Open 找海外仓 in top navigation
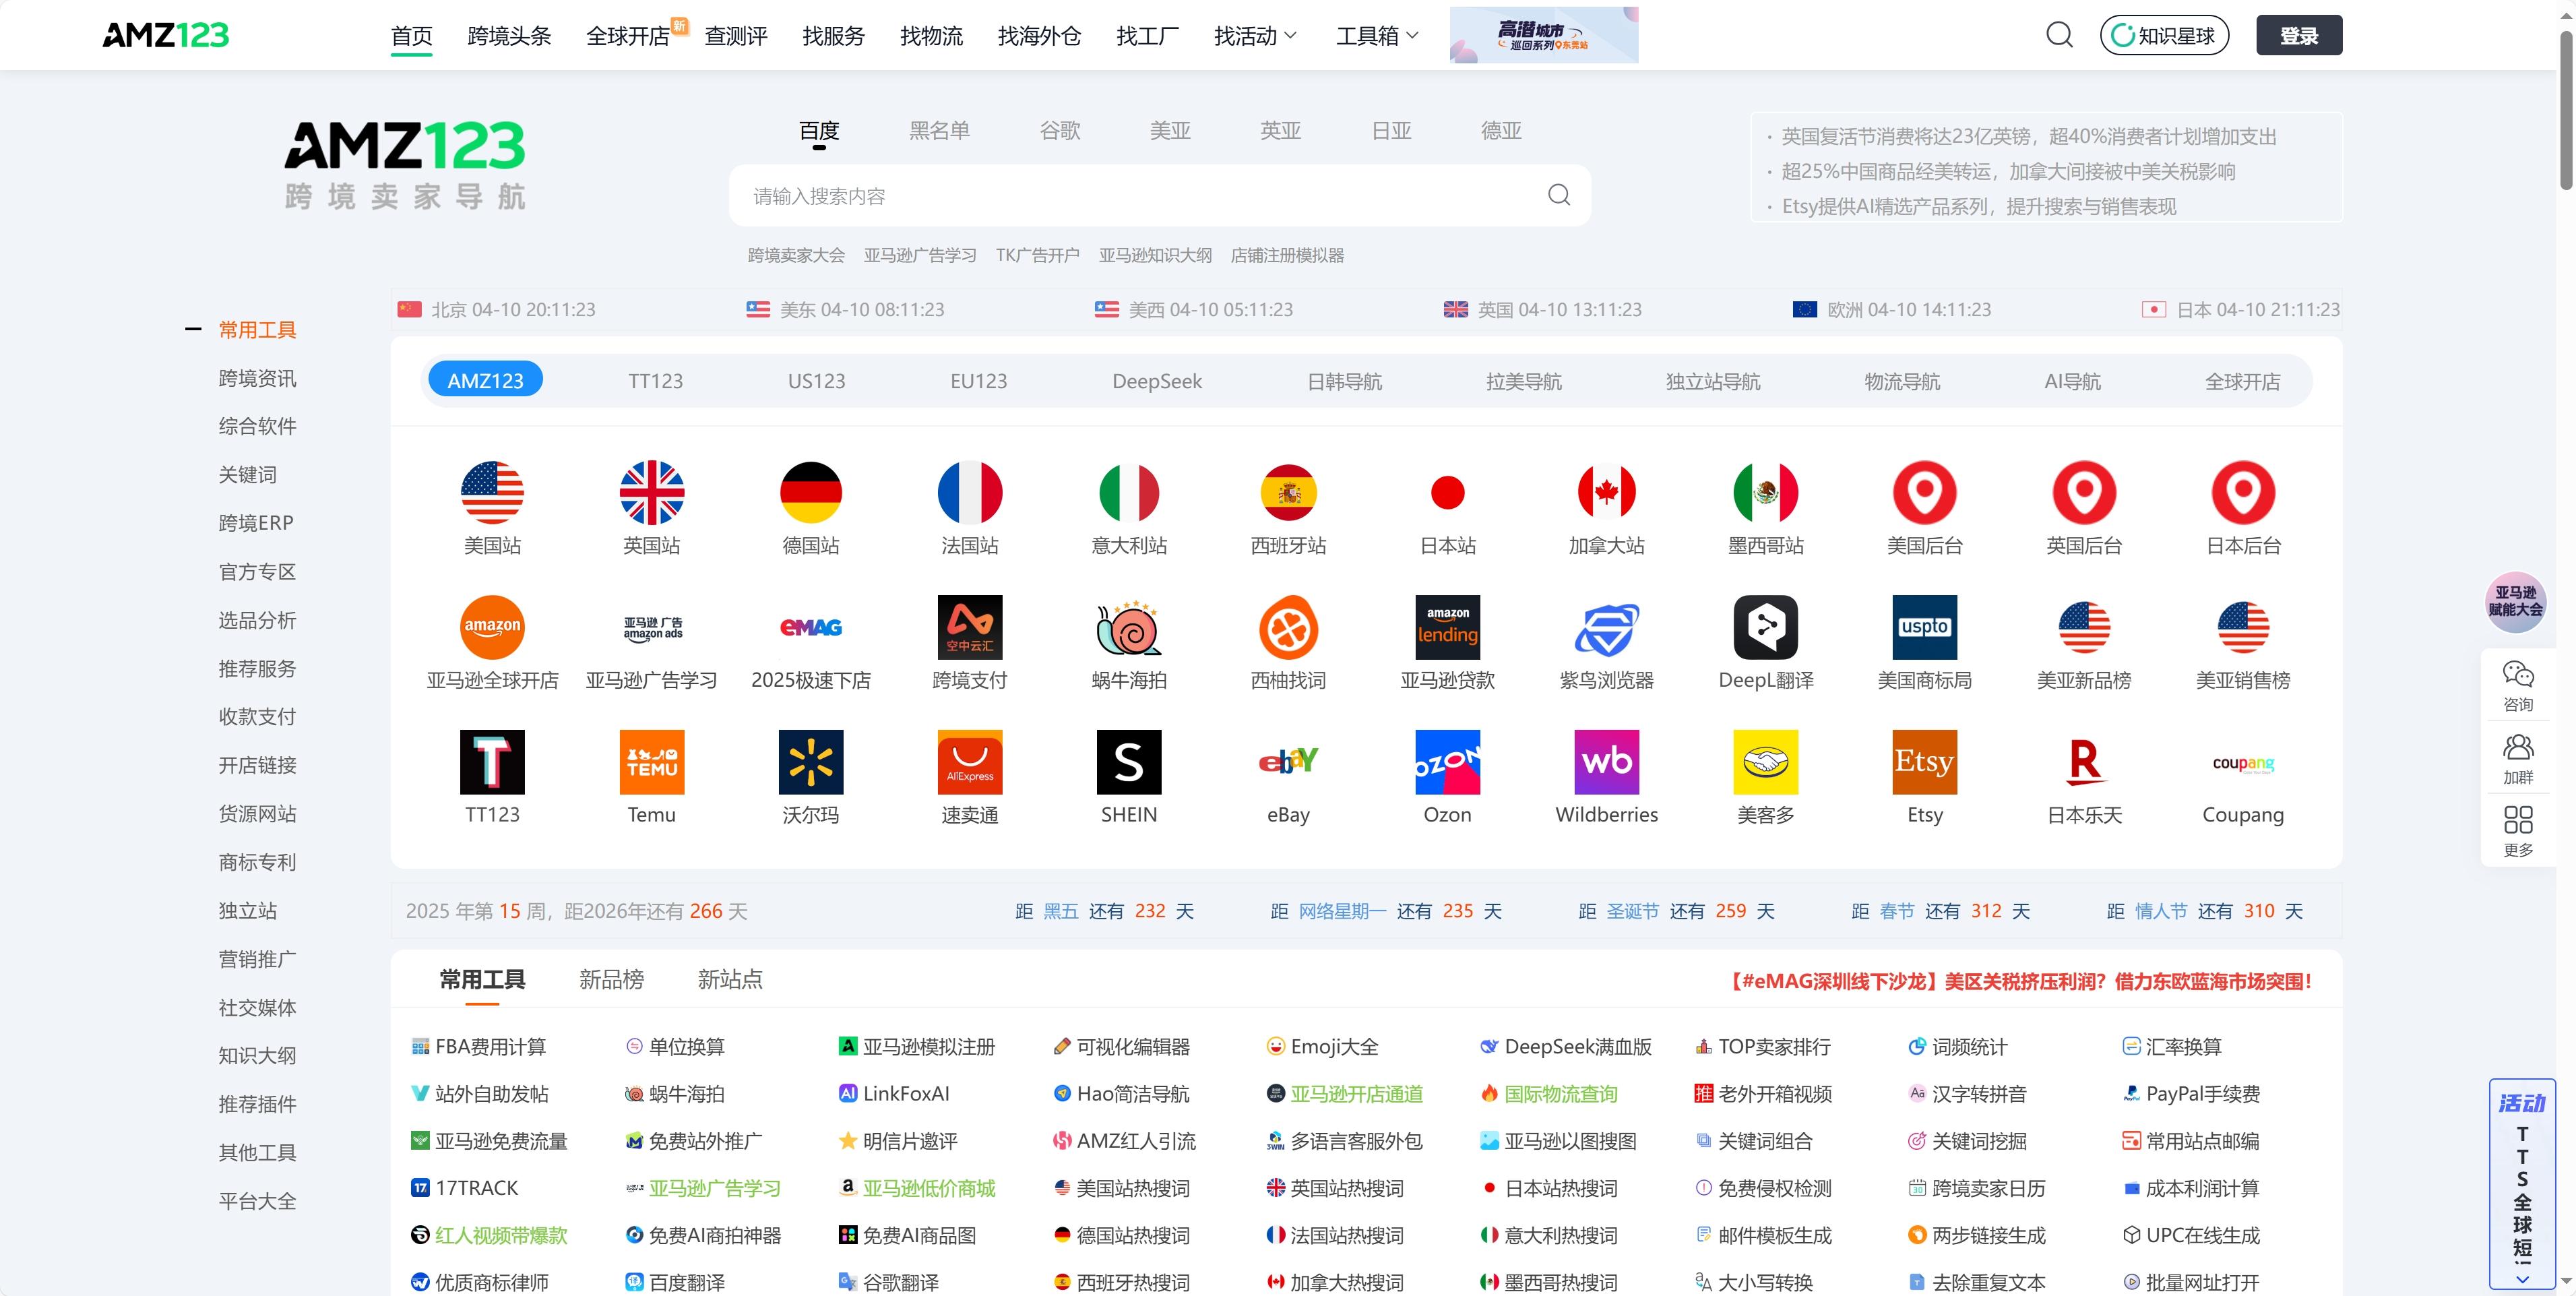 [1039, 36]
